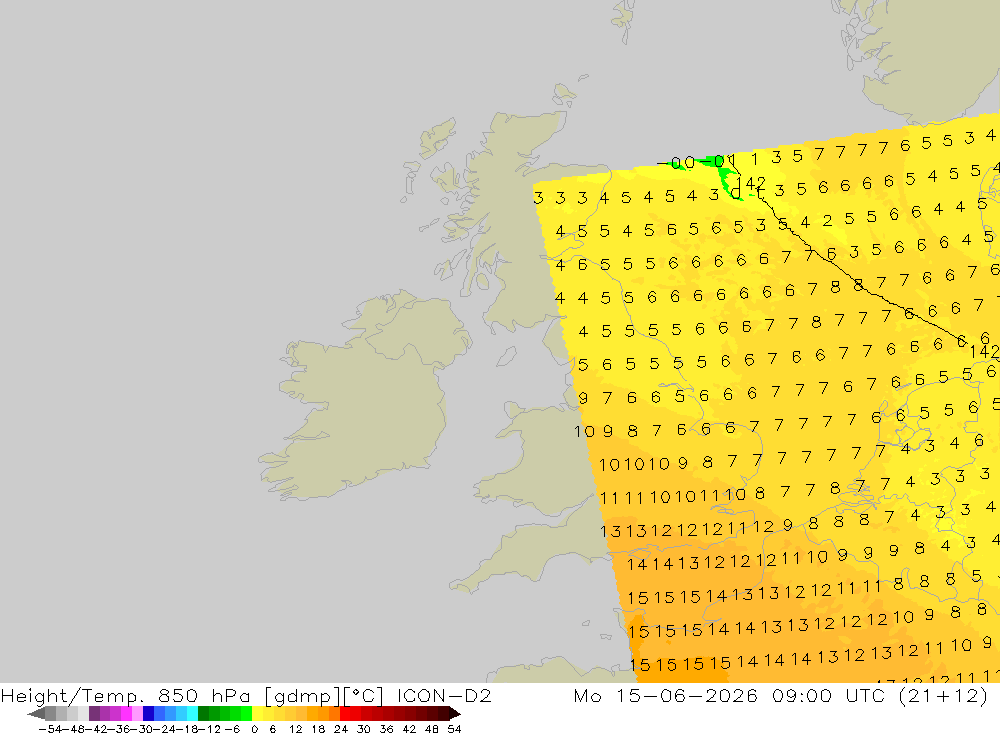Click the dark right arrow of color legend
This screenshot has height=733, width=1000.
tap(455, 714)
